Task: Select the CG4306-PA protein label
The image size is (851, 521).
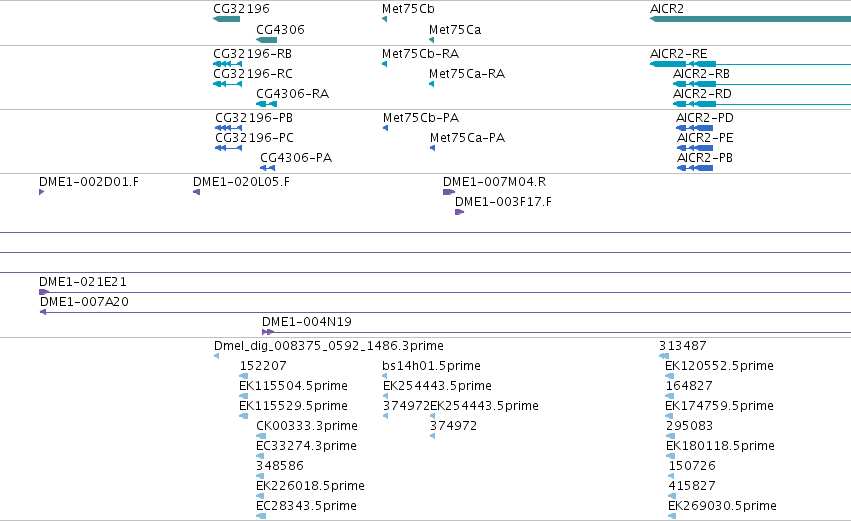Action: click(x=296, y=158)
